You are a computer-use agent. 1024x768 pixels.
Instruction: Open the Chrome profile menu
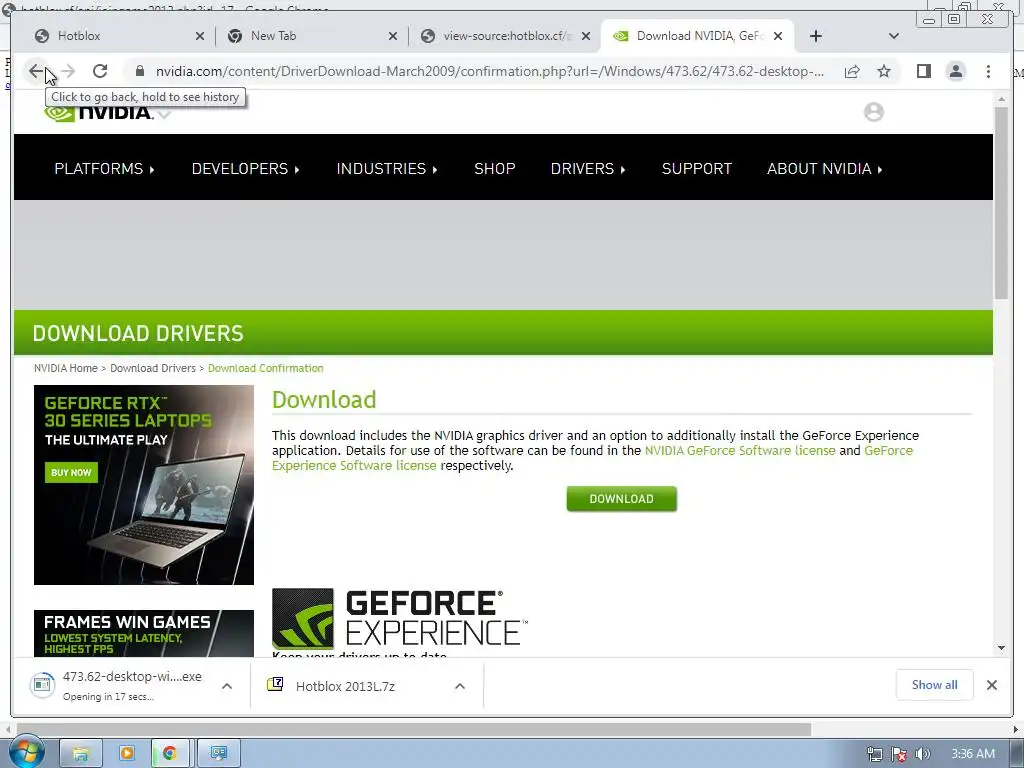(x=955, y=71)
